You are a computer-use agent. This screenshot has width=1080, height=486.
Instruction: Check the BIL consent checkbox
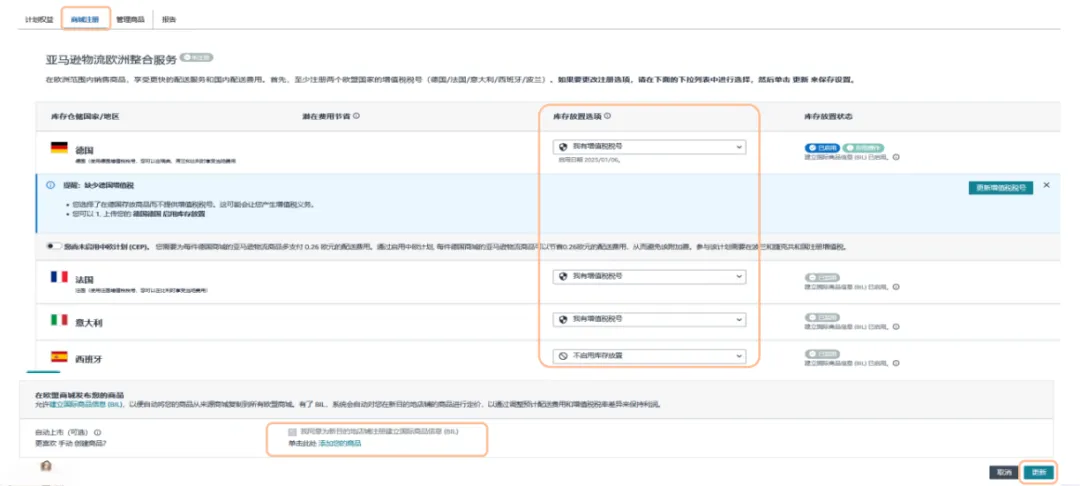click(x=293, y=432)
